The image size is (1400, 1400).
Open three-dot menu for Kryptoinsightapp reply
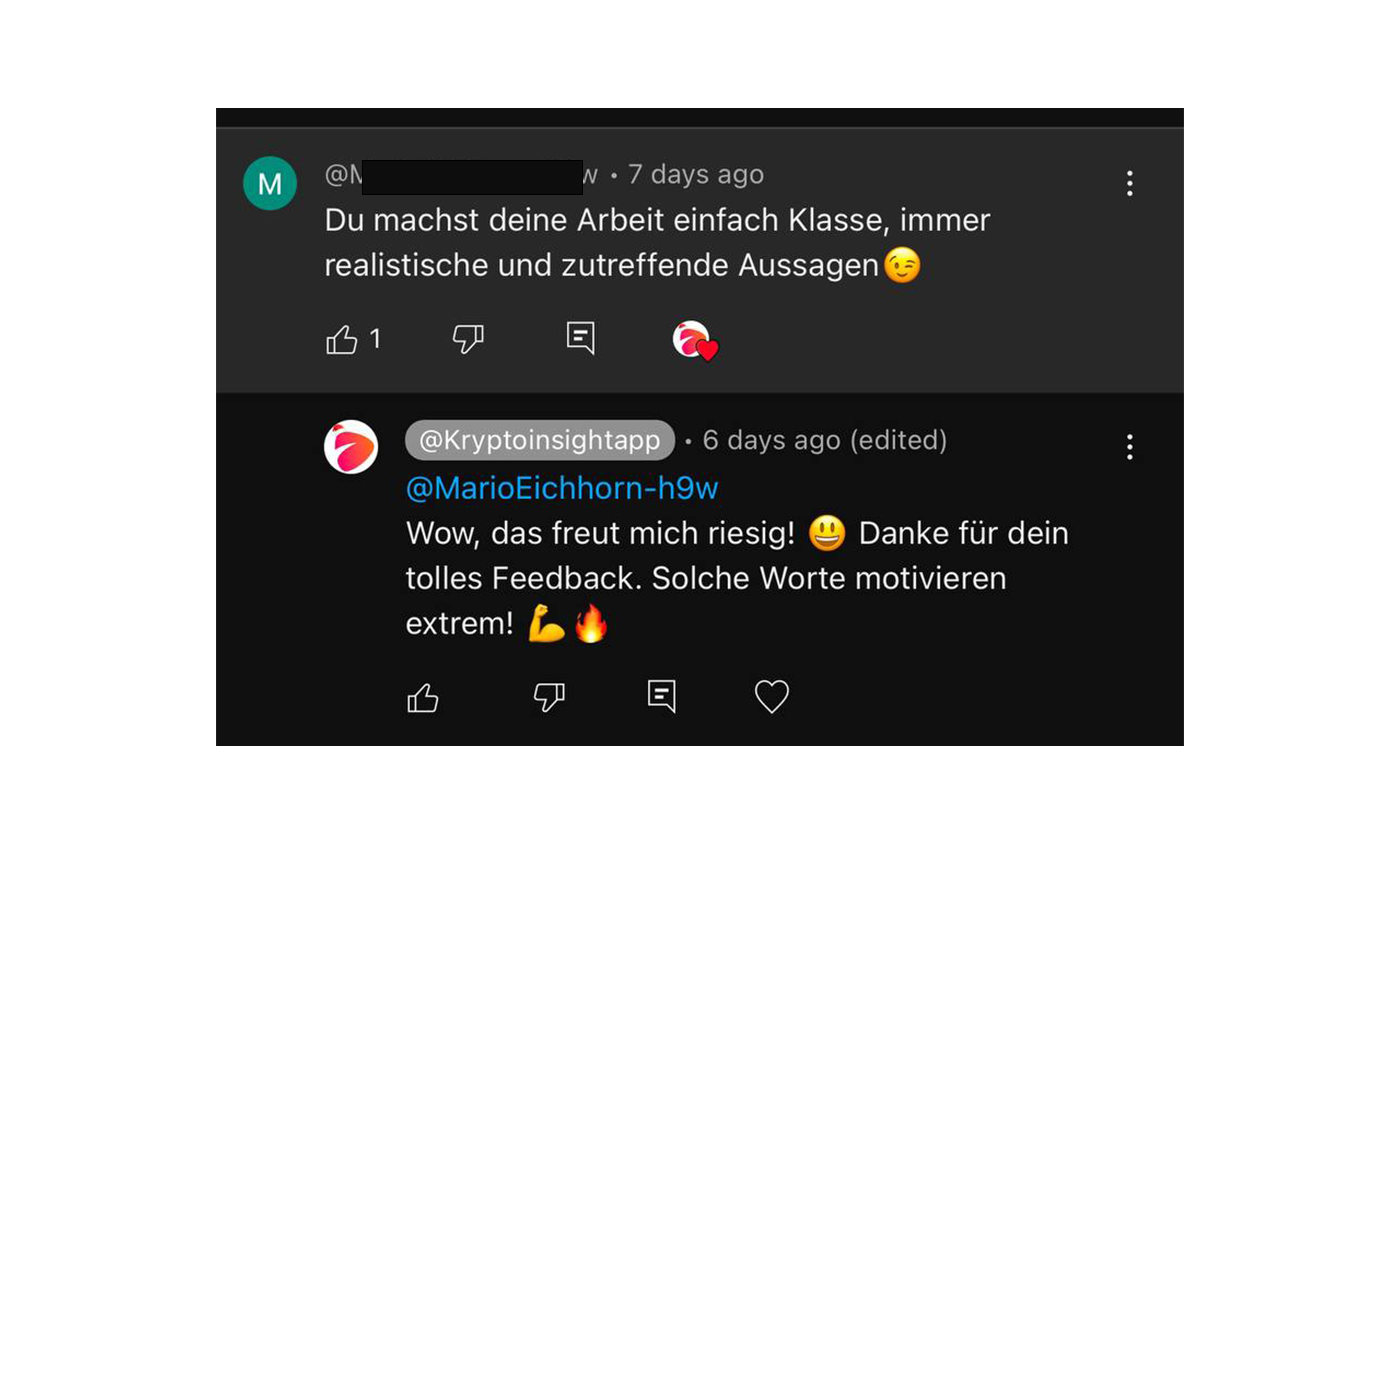pos(1130,447)
